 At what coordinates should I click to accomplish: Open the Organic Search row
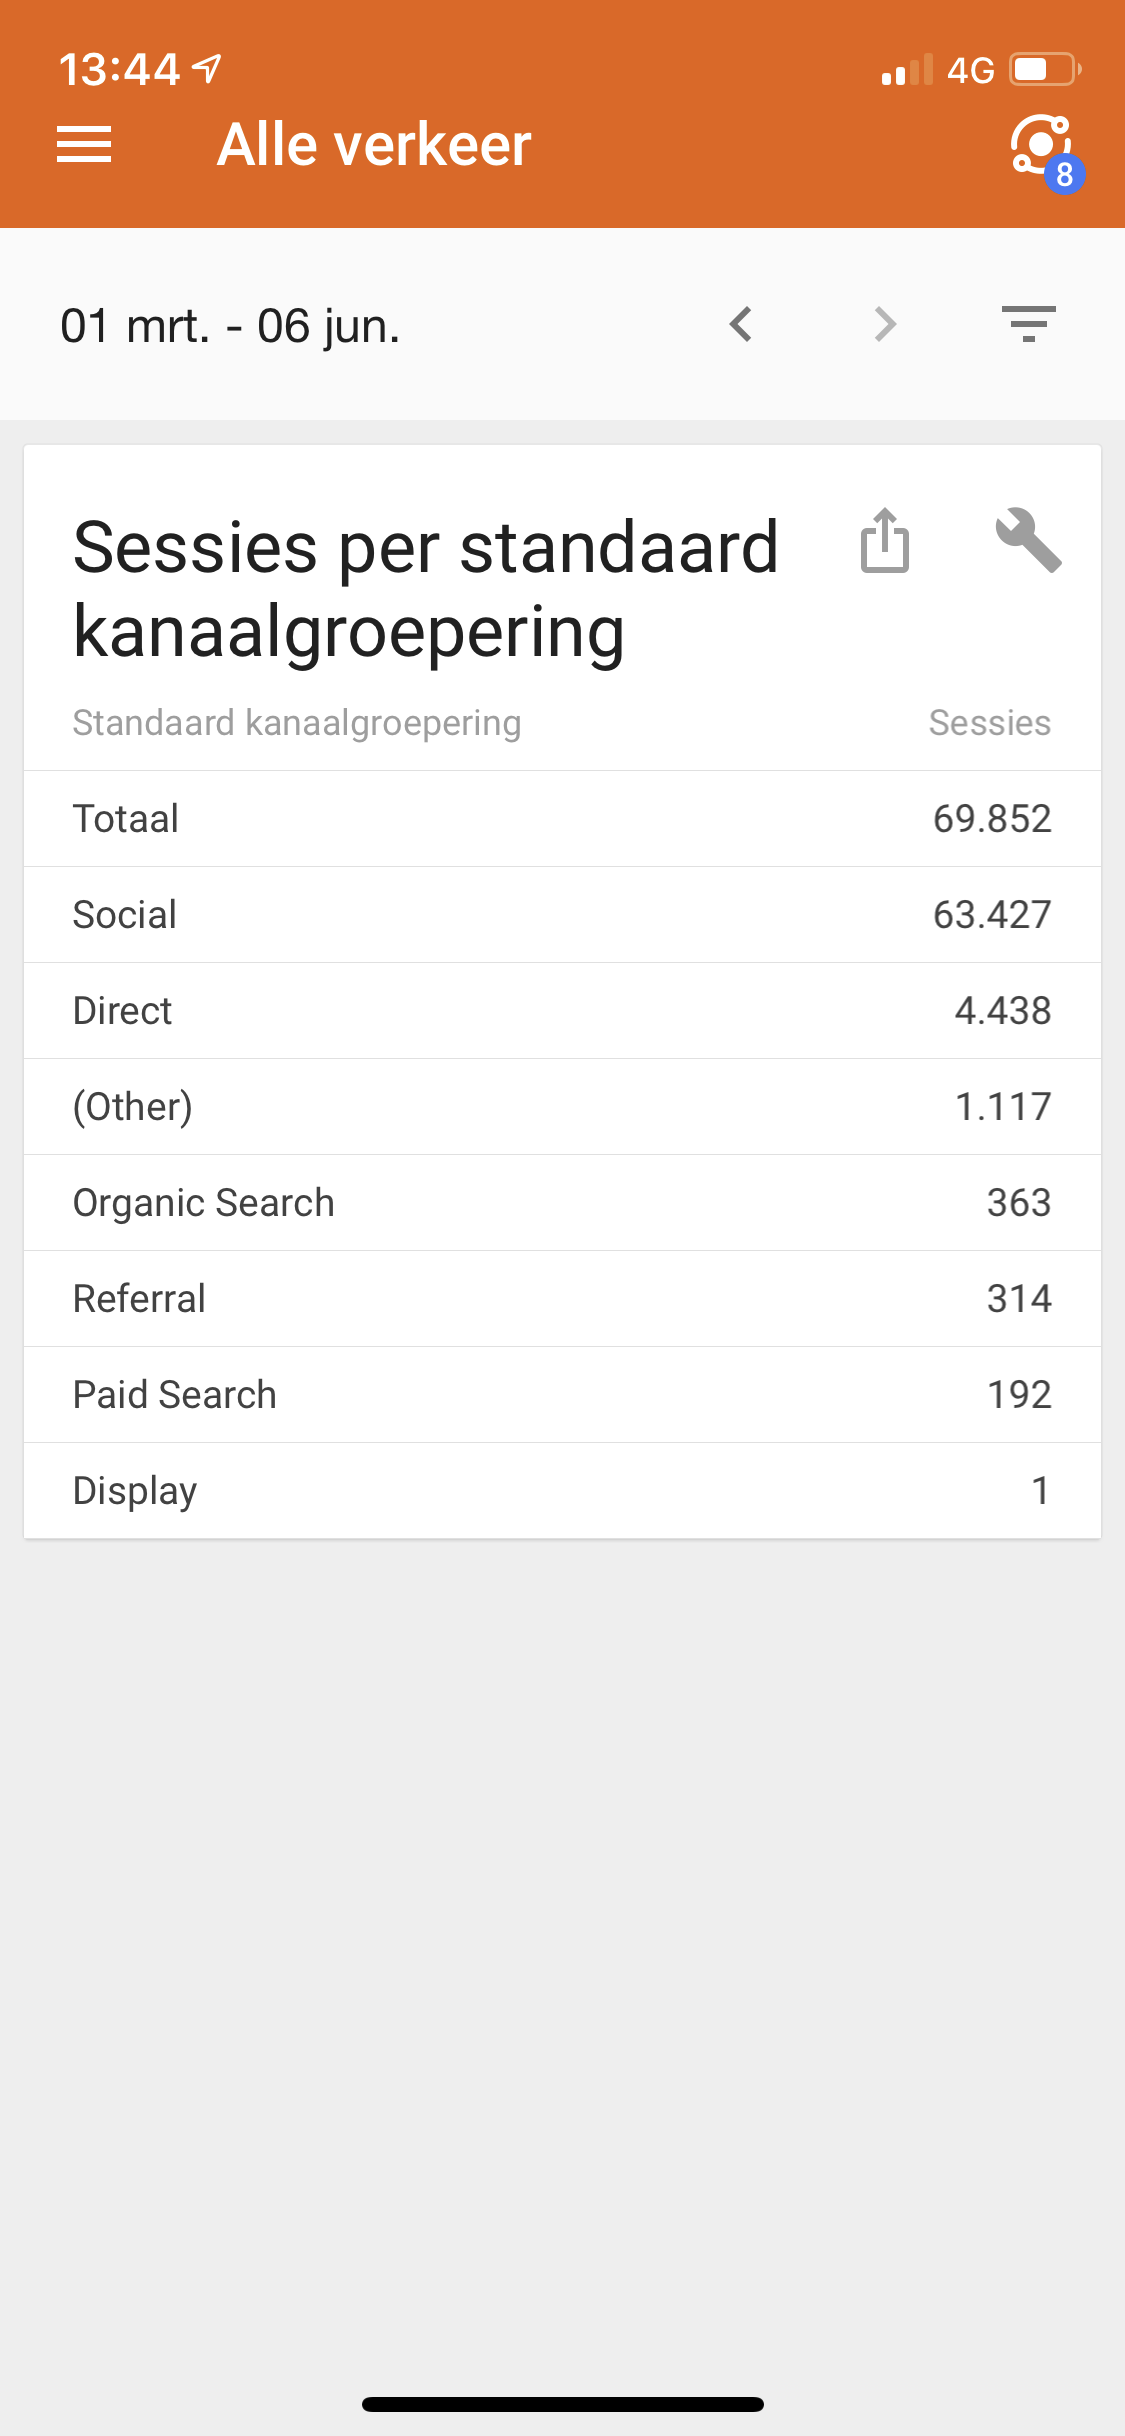pyautogui.click(x=562, y=1203)
